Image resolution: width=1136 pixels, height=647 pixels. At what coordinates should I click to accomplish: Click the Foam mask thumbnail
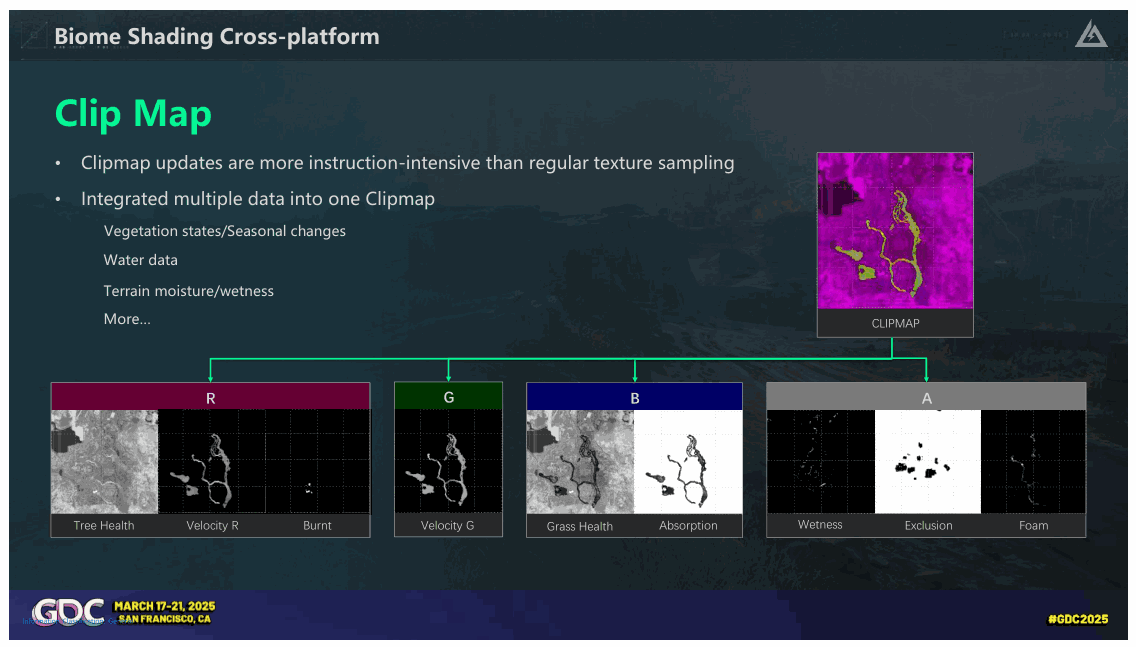click(1033, 462)
